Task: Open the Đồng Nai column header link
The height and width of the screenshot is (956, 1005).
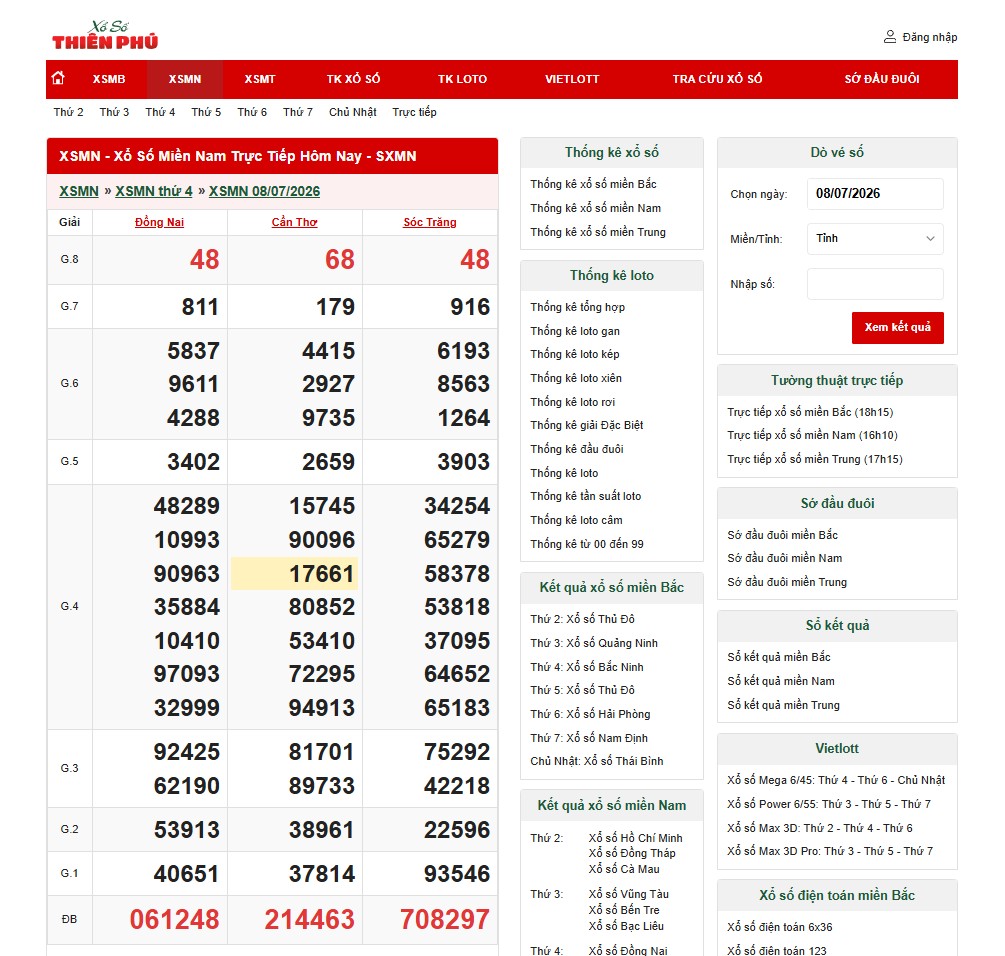Action: coord(159,222)
